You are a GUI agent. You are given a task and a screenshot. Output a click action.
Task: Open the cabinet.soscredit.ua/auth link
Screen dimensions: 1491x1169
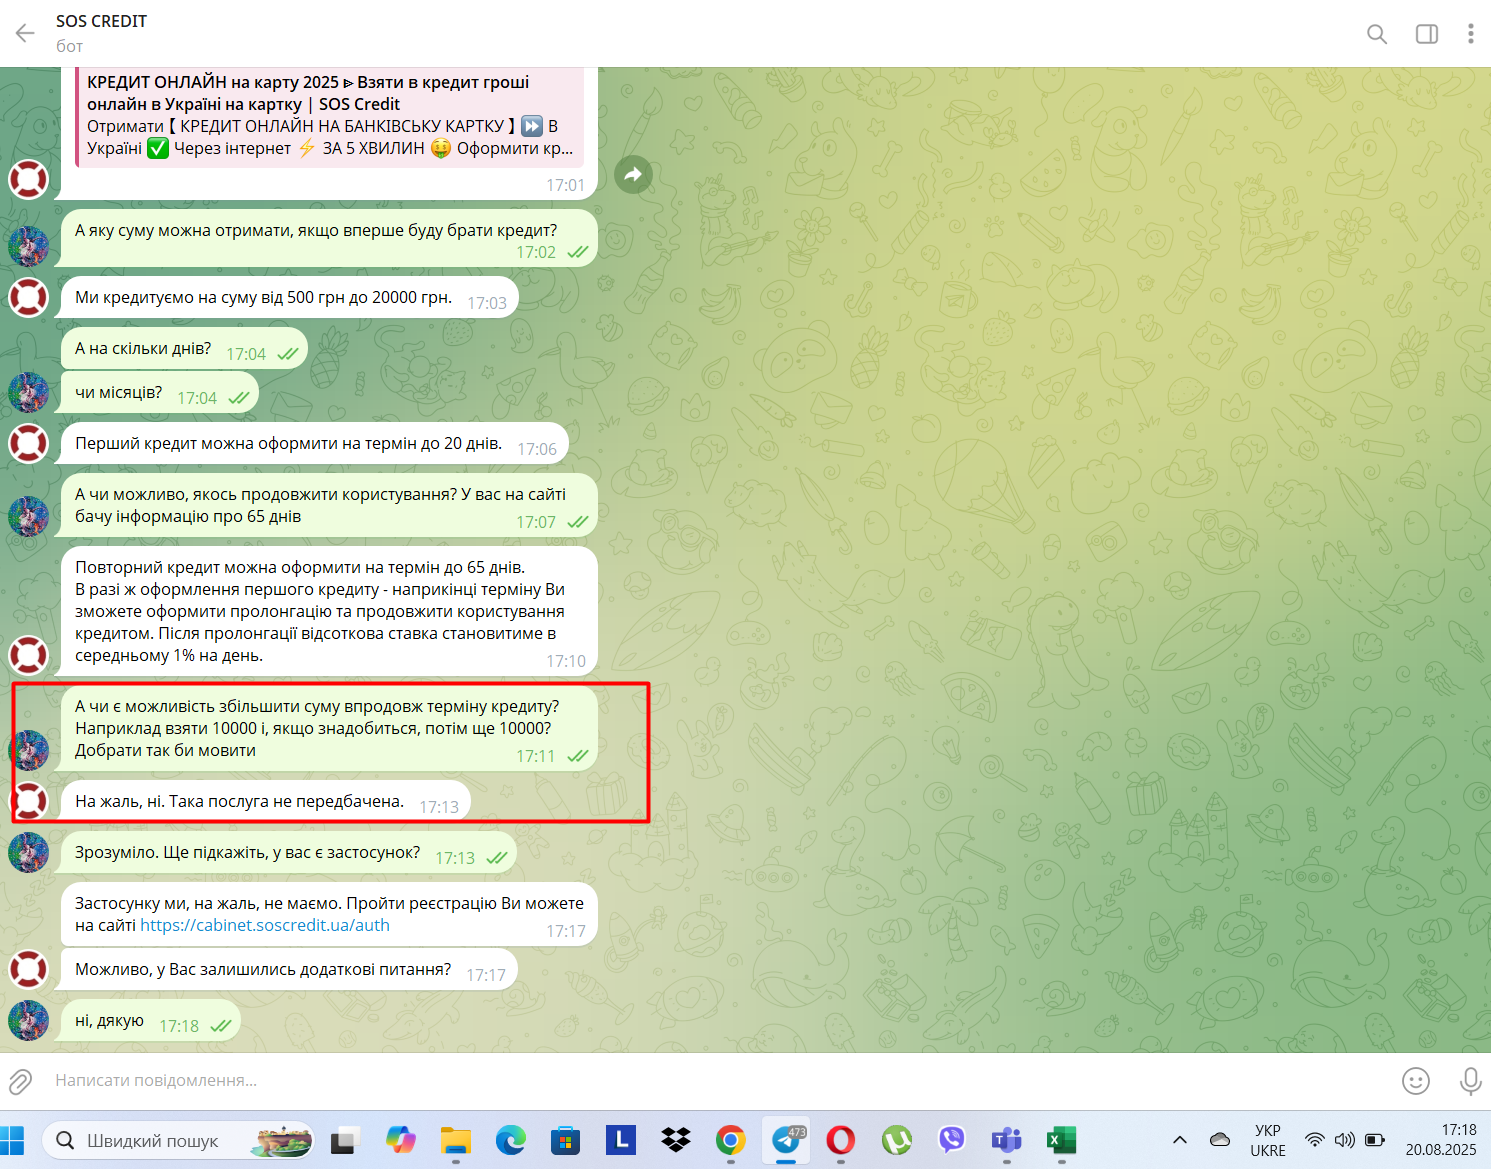tap(265, 926)
